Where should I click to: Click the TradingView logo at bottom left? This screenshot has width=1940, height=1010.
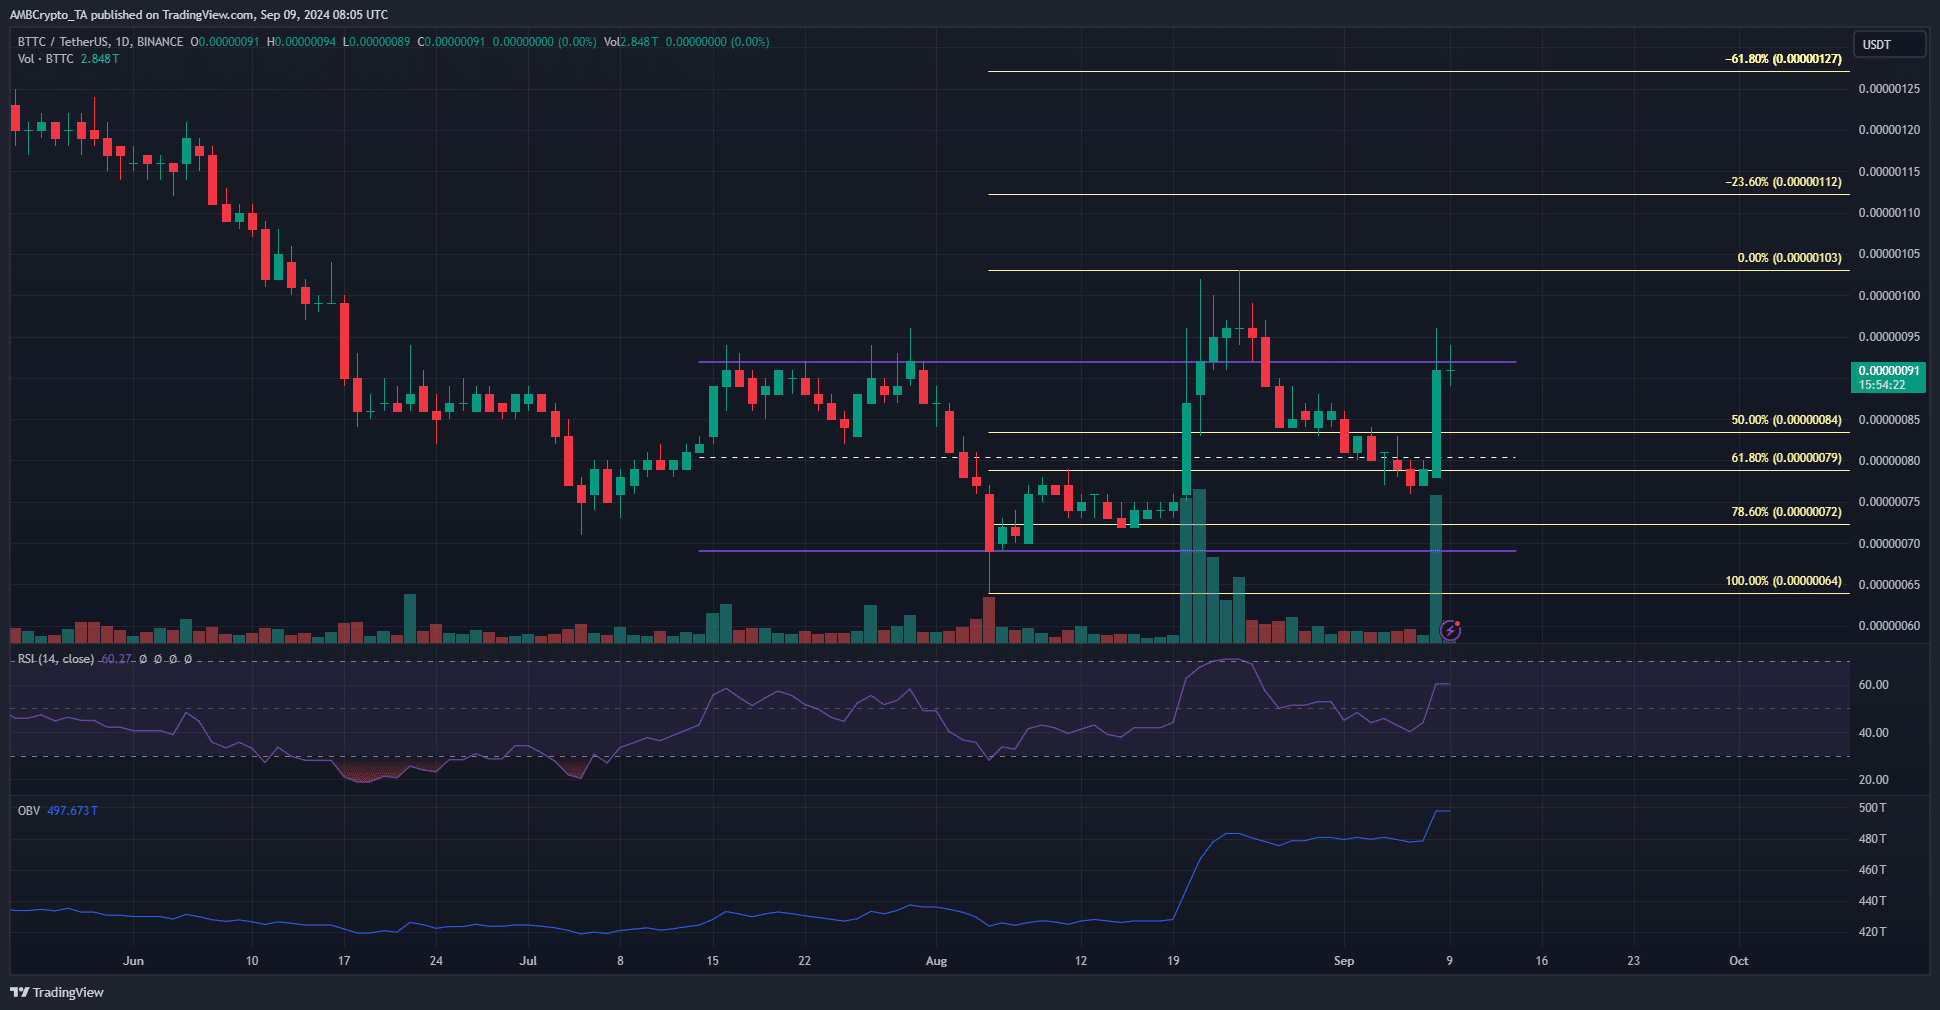57,992
